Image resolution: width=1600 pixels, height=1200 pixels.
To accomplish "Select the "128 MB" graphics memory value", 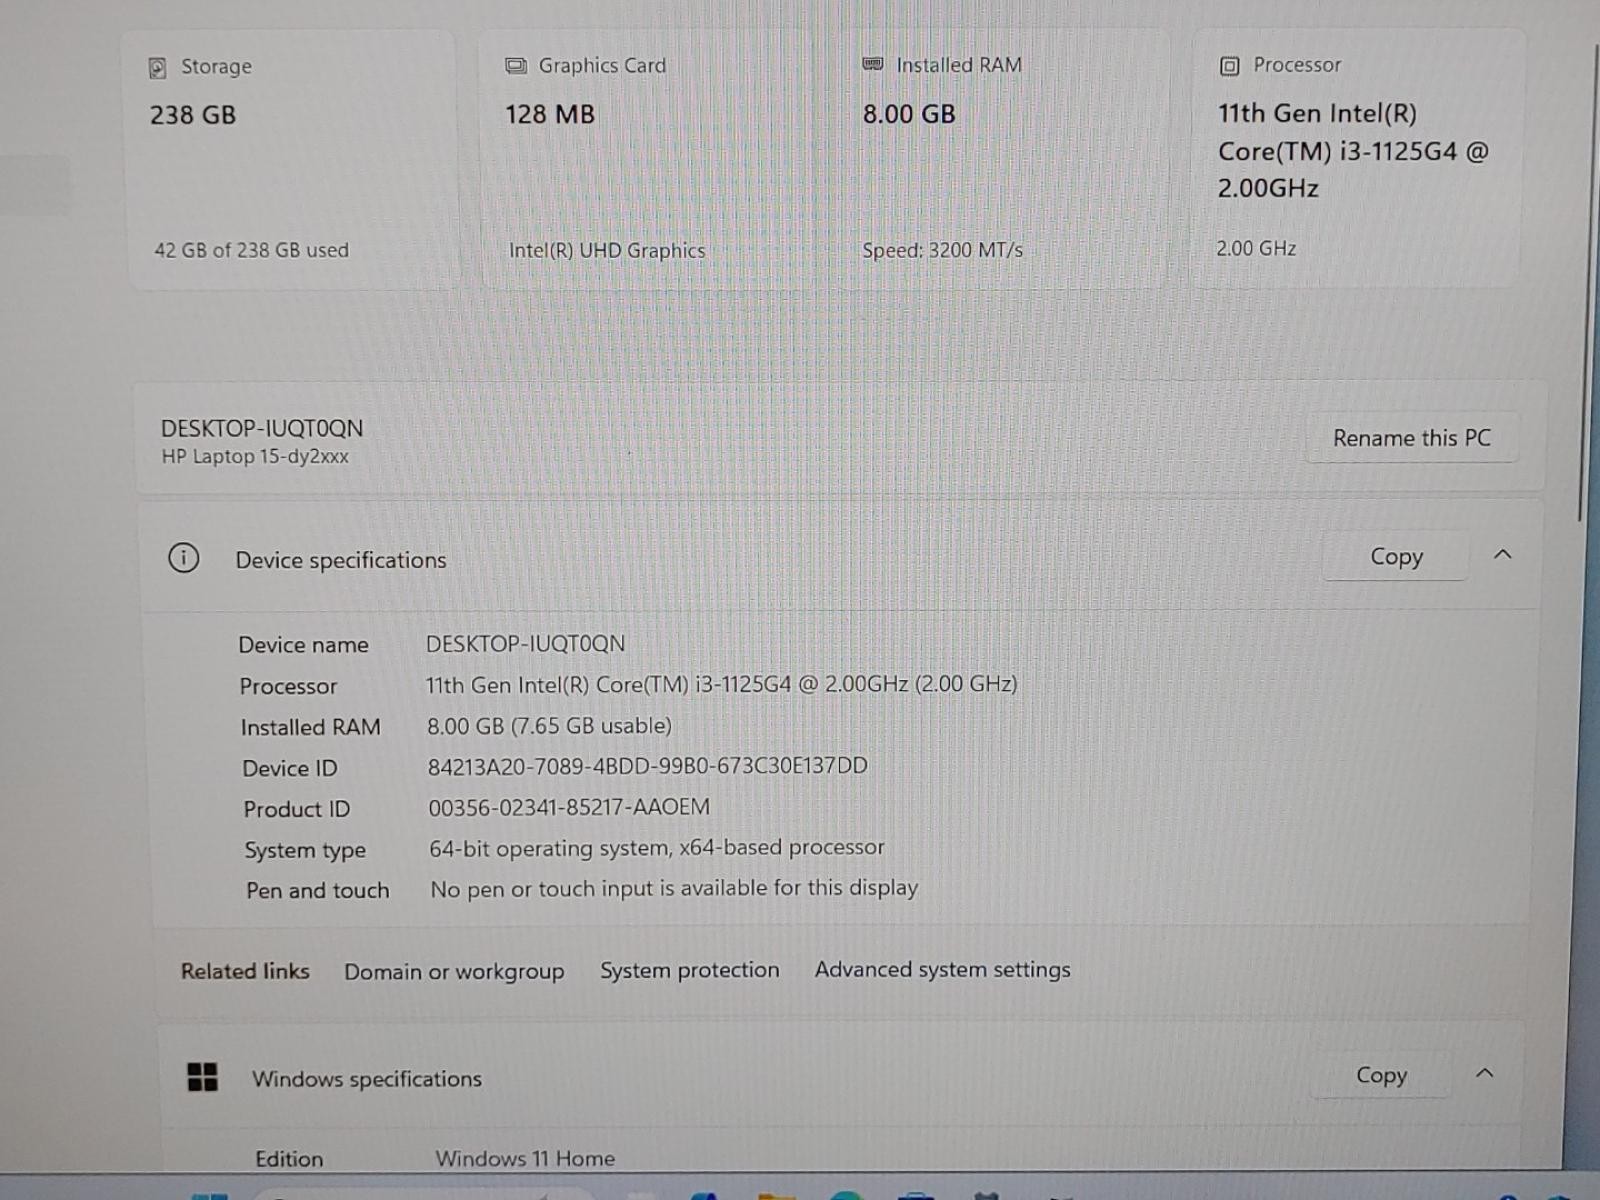I will point(550,114).
